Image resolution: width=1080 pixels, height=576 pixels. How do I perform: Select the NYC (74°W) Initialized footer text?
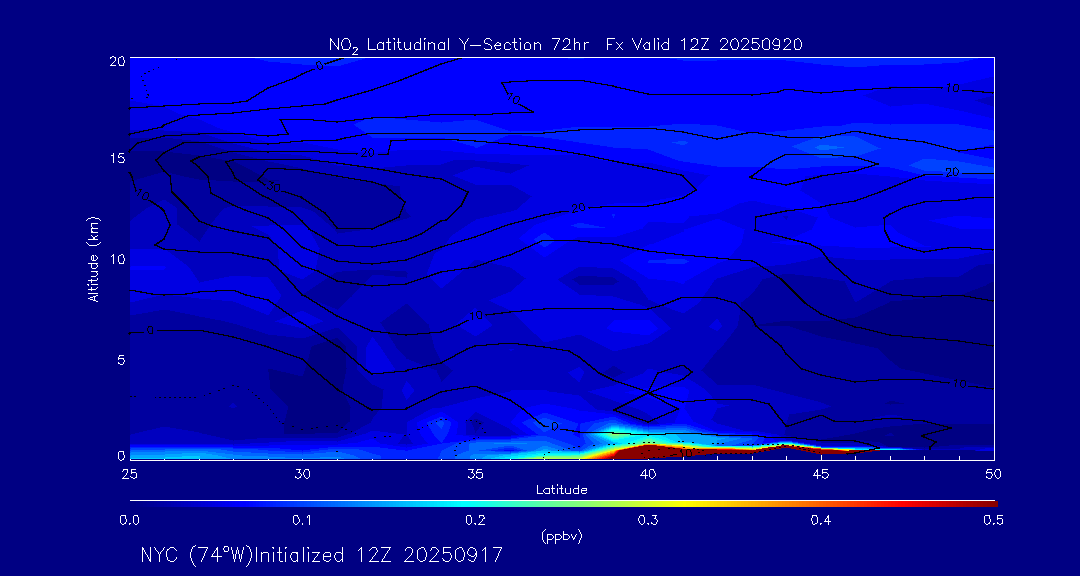321,555
